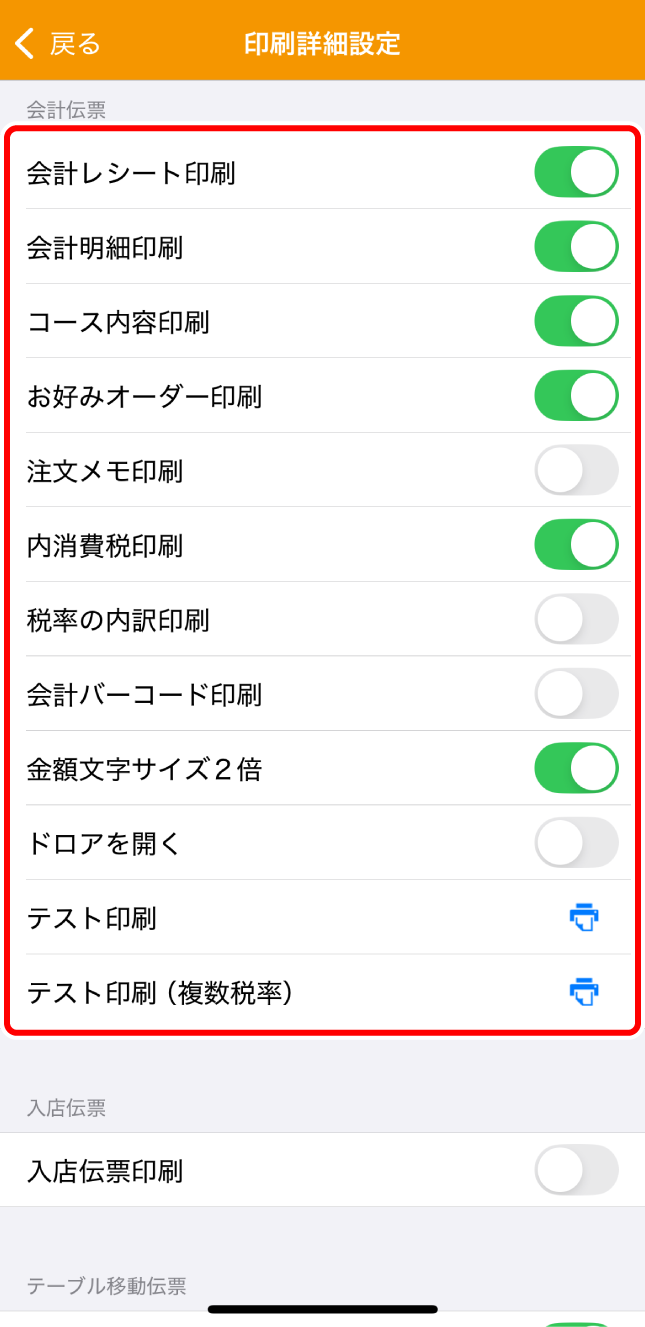645x1327 pixels.
Task: Tap the printer icon for テスト印刷（複数税率）
Action: [586, 992]
